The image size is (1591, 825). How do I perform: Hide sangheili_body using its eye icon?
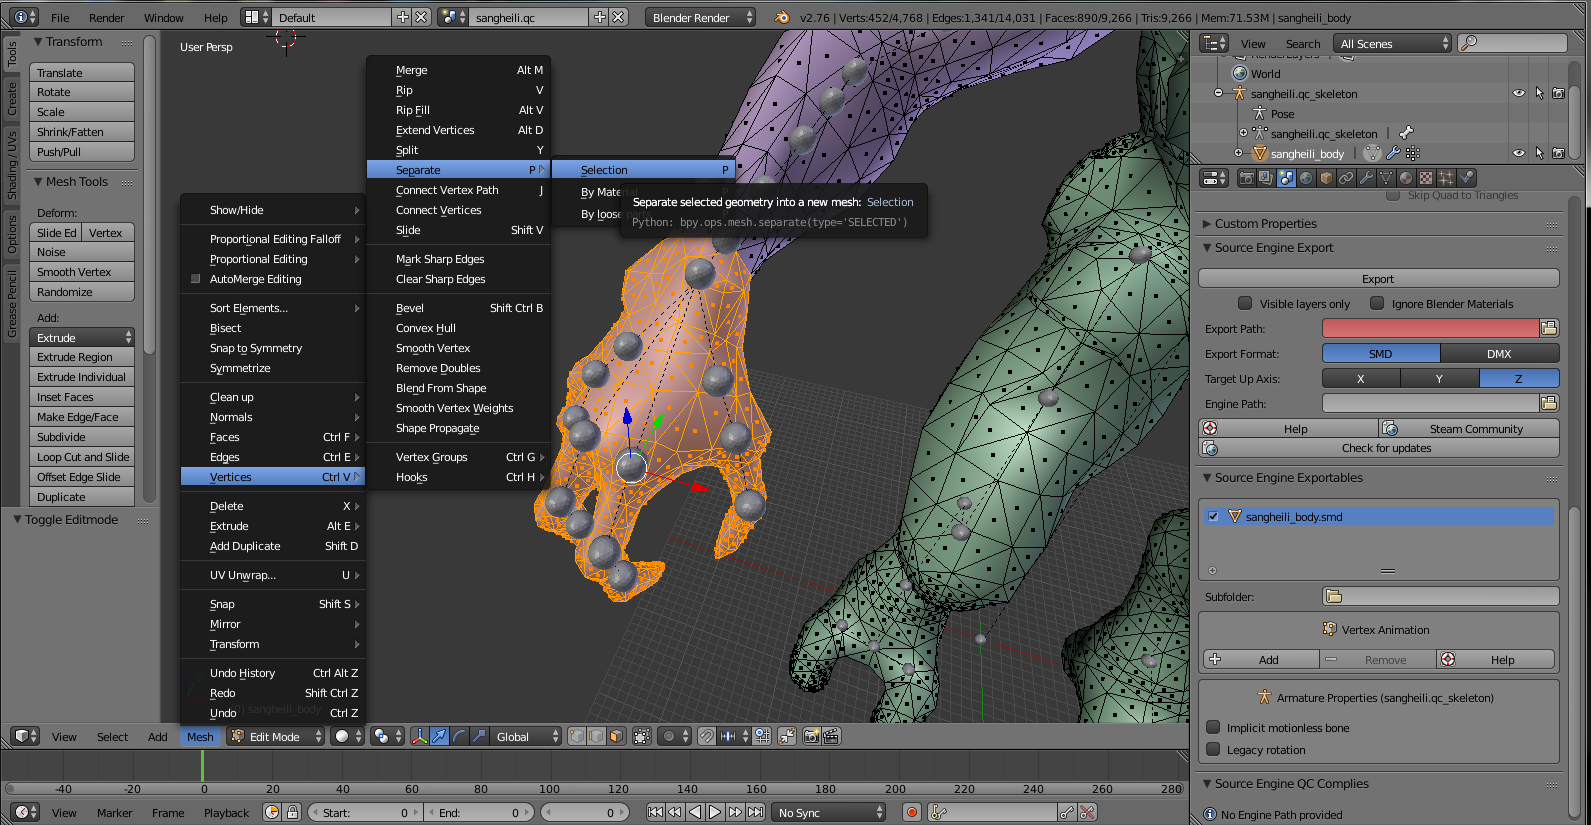(1518, 153)
